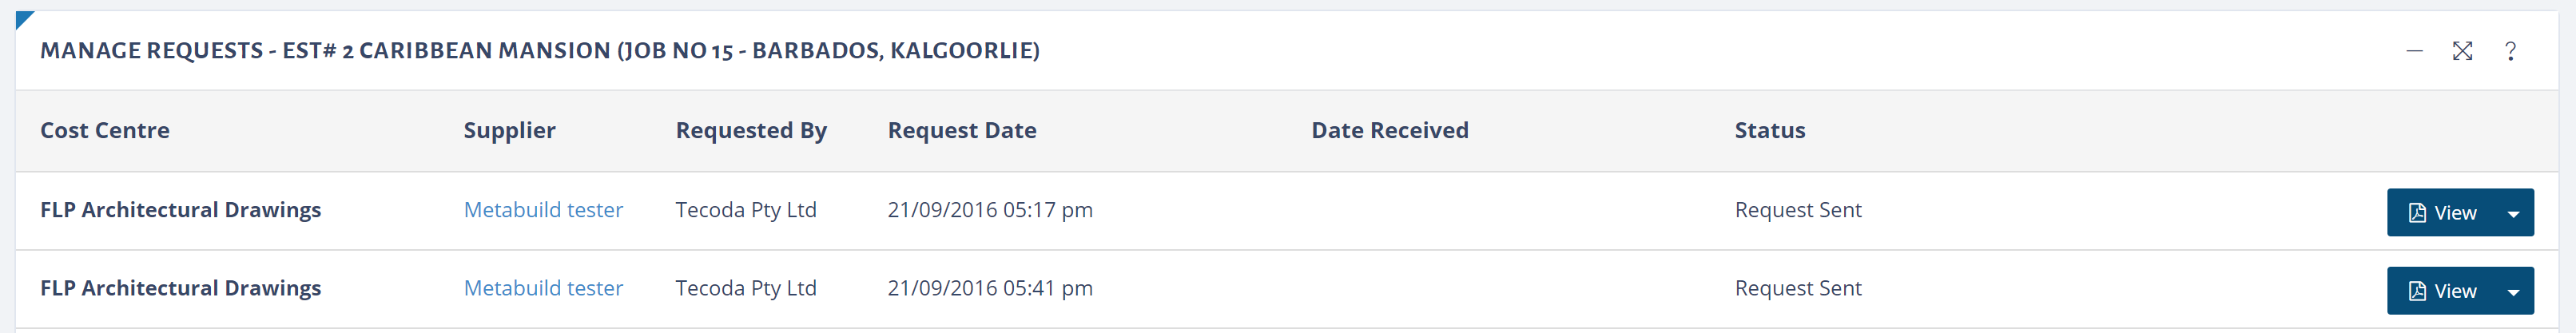This screenshot has width=2576, height=333.
Task: Sort by the Request Date column header
Action: (x=962, y=131)
